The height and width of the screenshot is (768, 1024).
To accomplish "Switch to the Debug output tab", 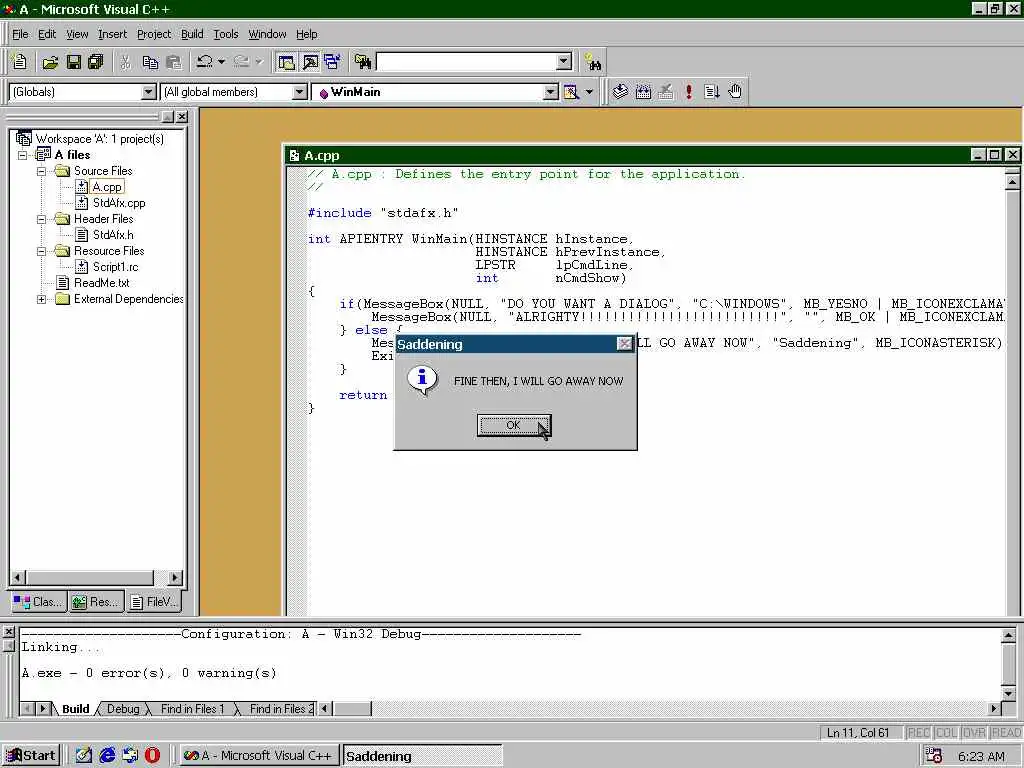I will coord(123,709).
